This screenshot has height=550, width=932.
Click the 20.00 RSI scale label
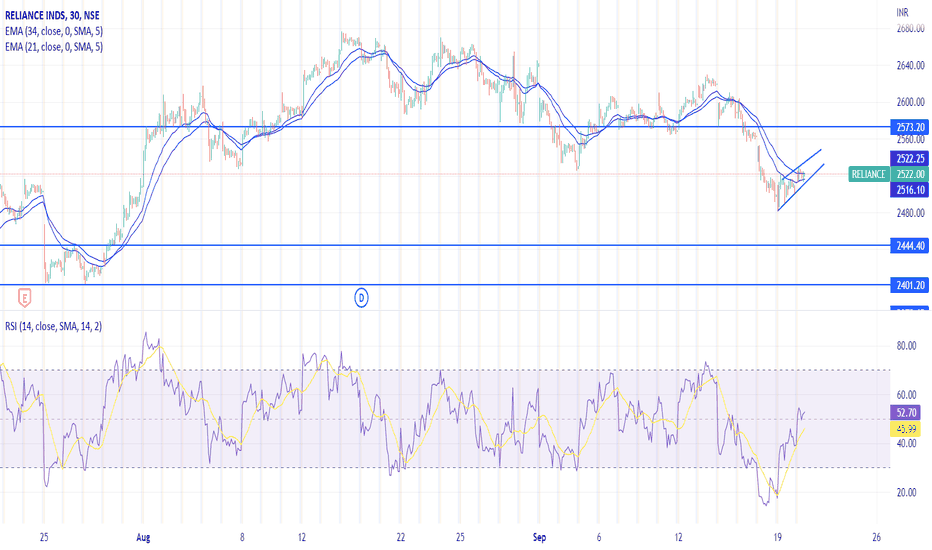tap(906, 492)
